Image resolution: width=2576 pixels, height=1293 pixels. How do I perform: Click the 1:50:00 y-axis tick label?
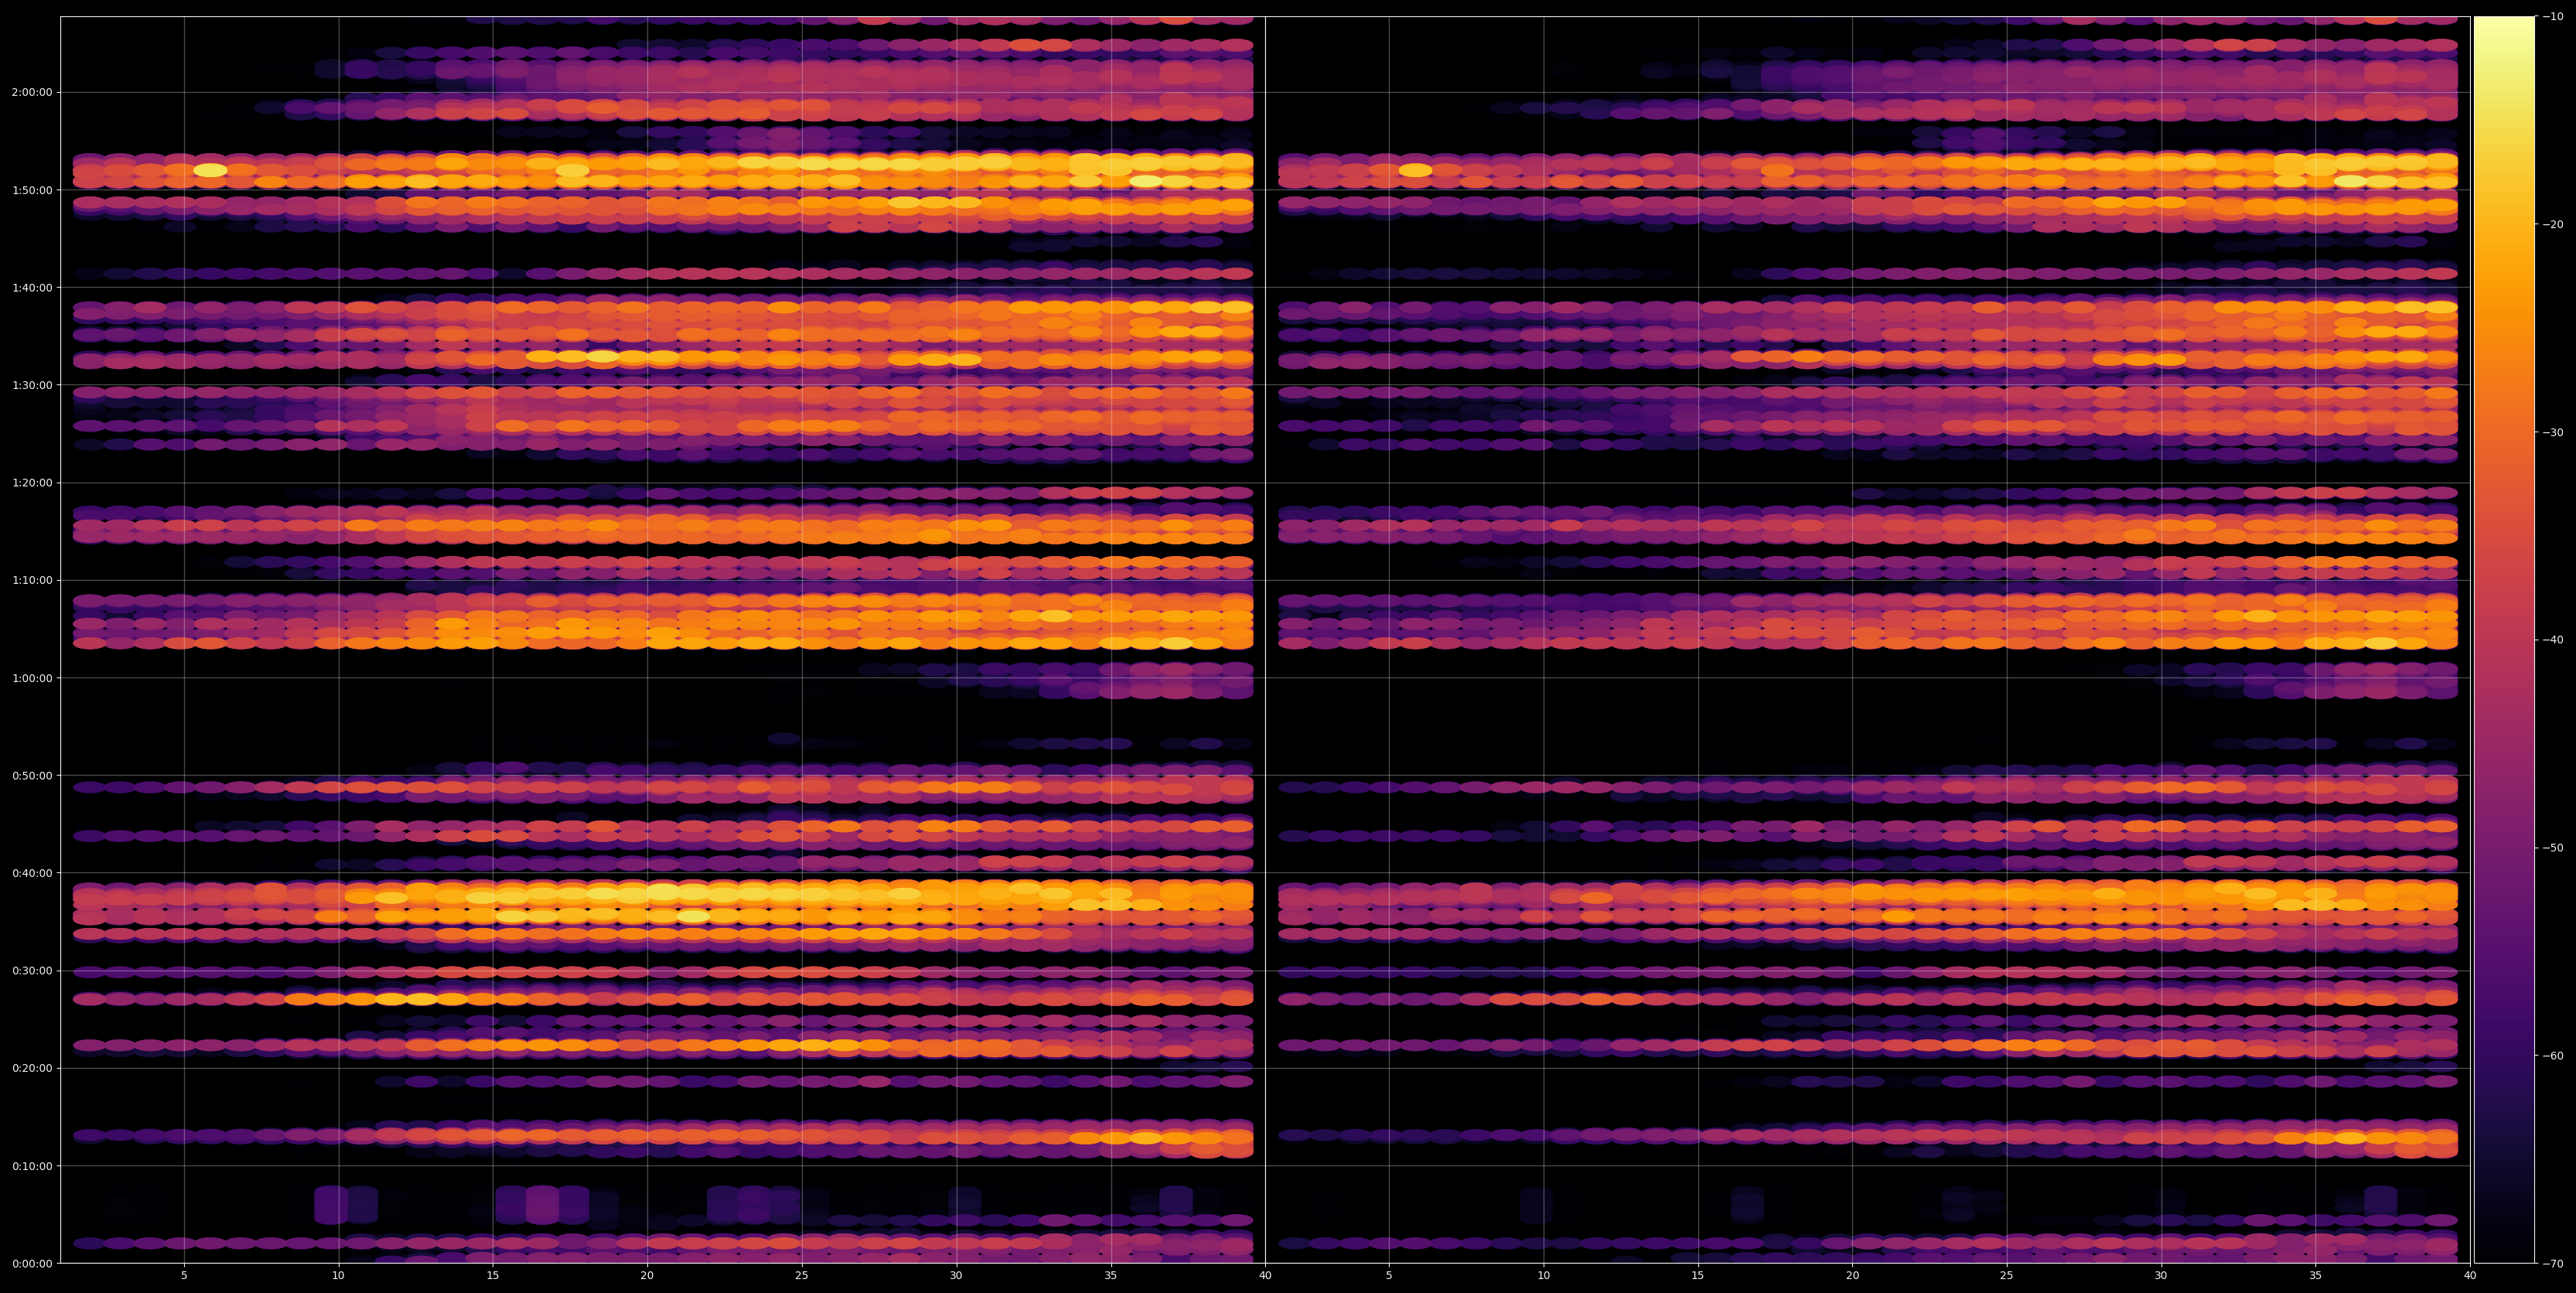click(32, 190)
